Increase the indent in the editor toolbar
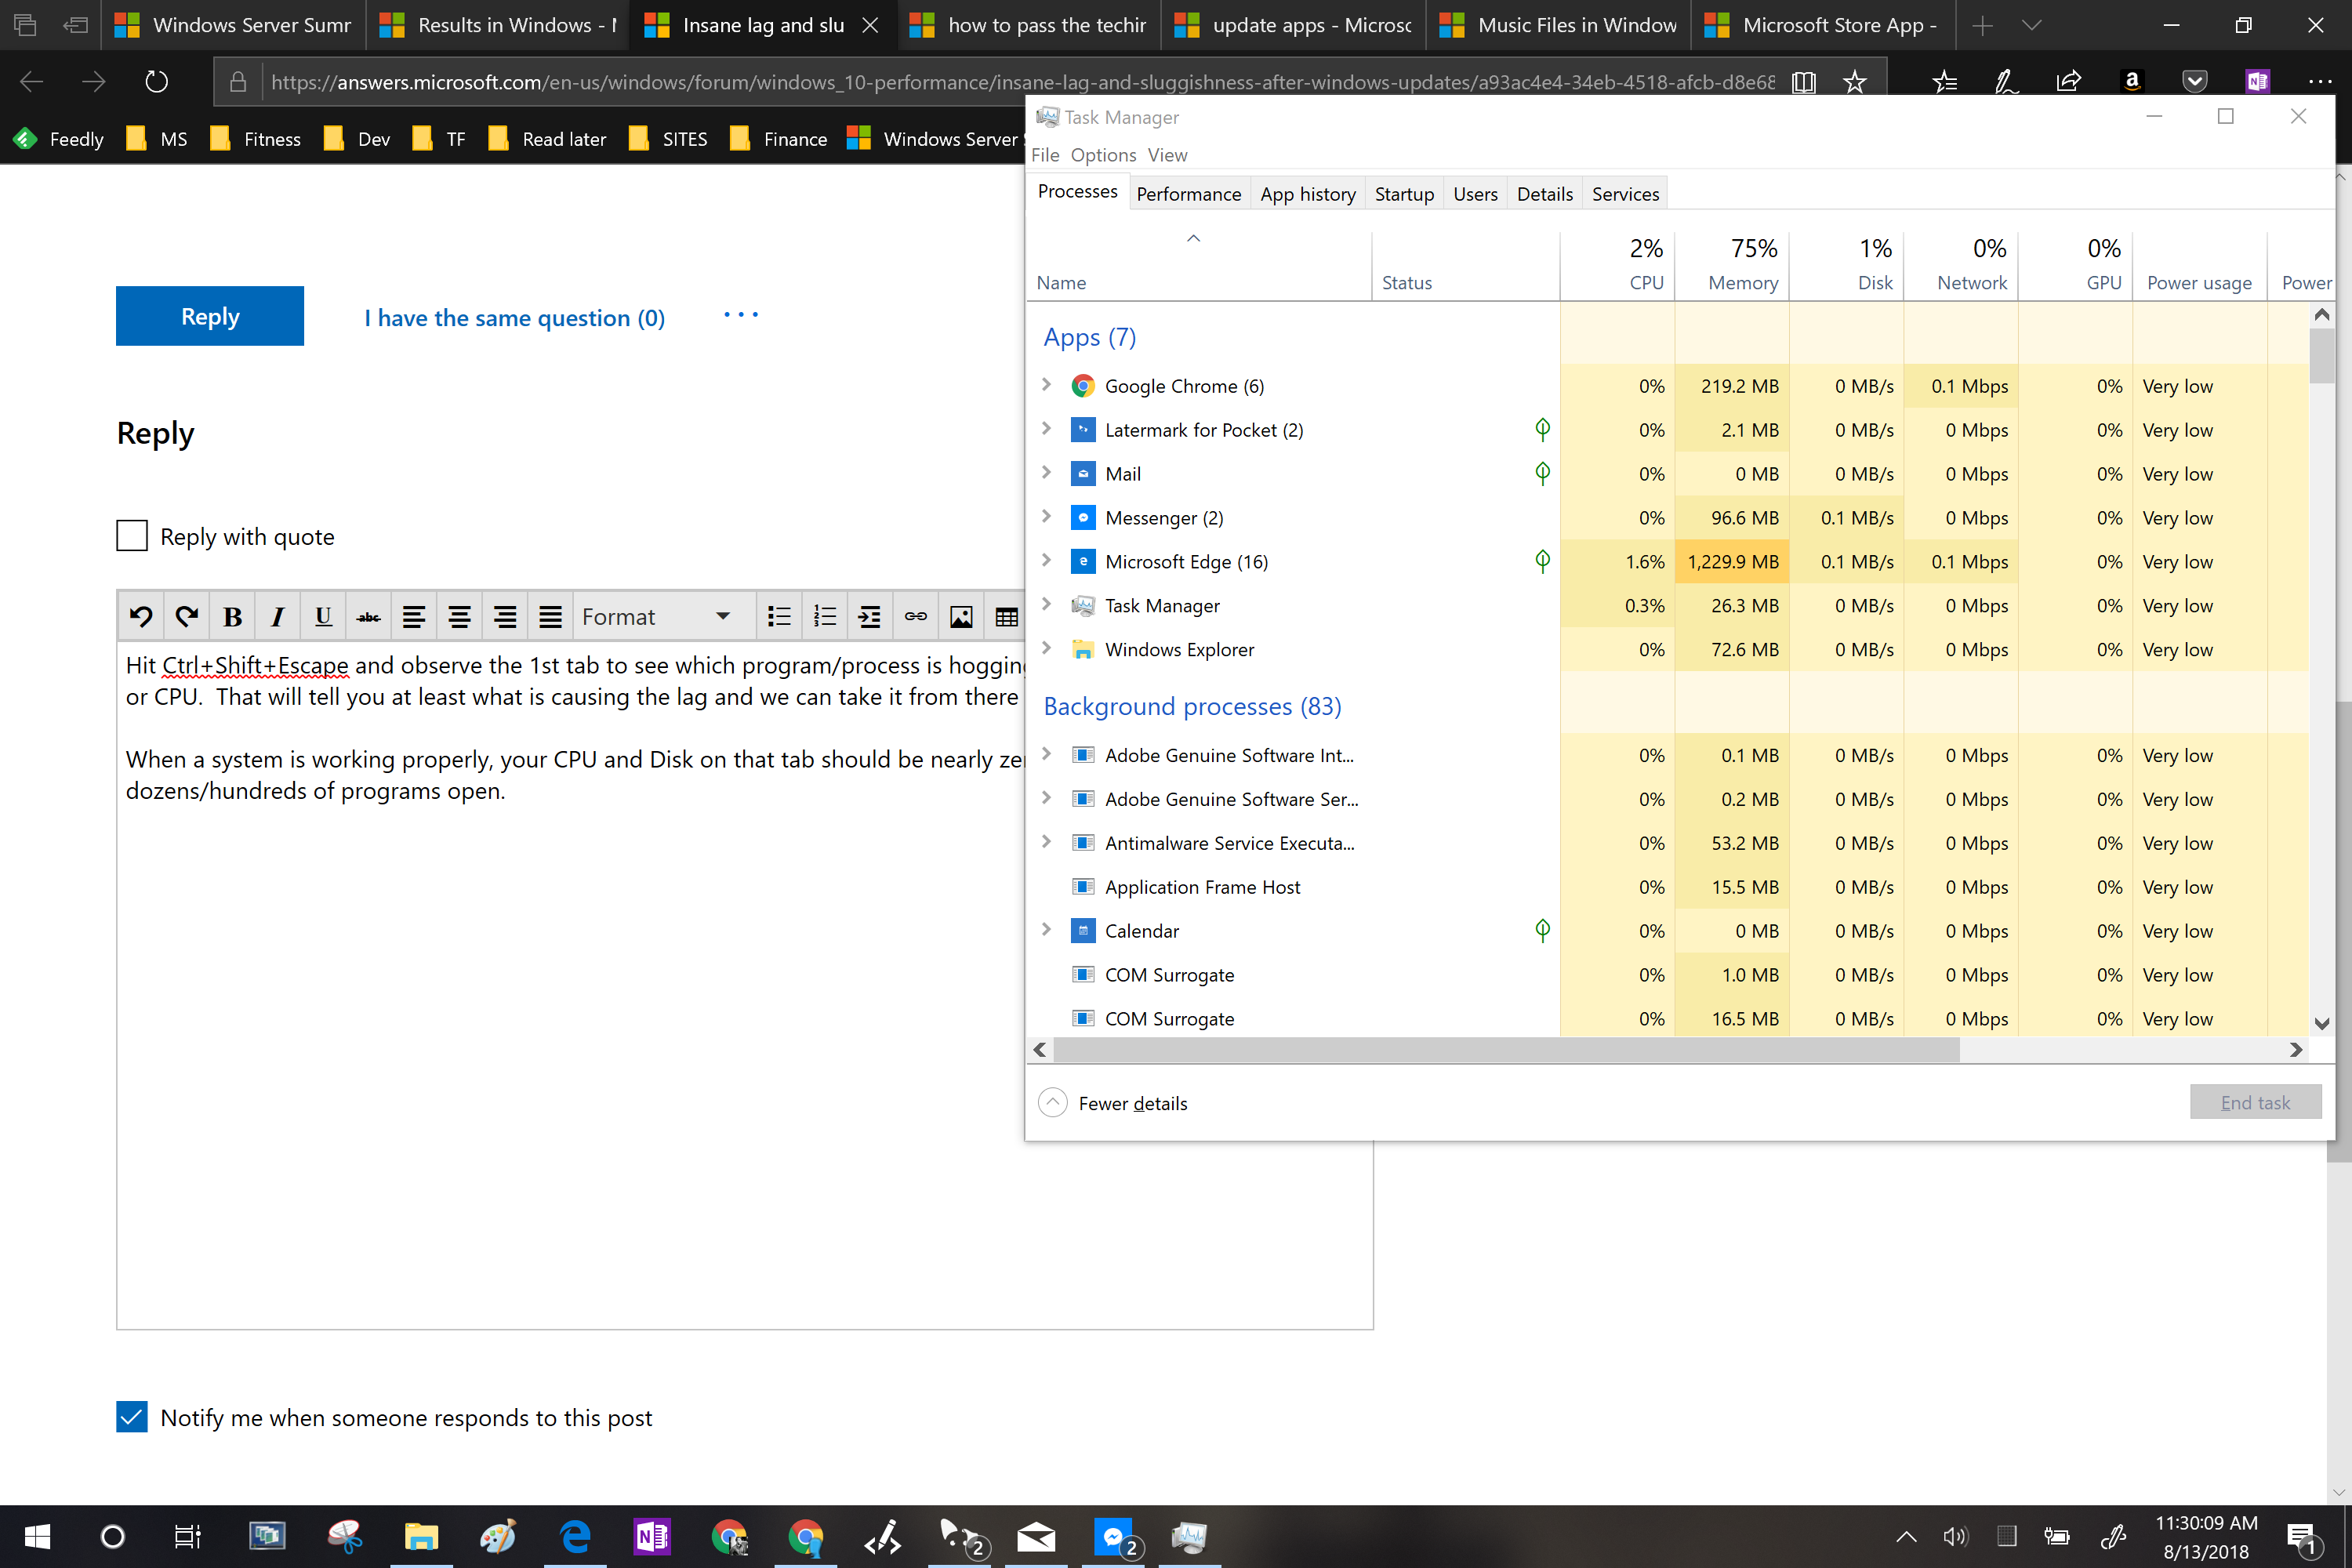 (870, 616)
